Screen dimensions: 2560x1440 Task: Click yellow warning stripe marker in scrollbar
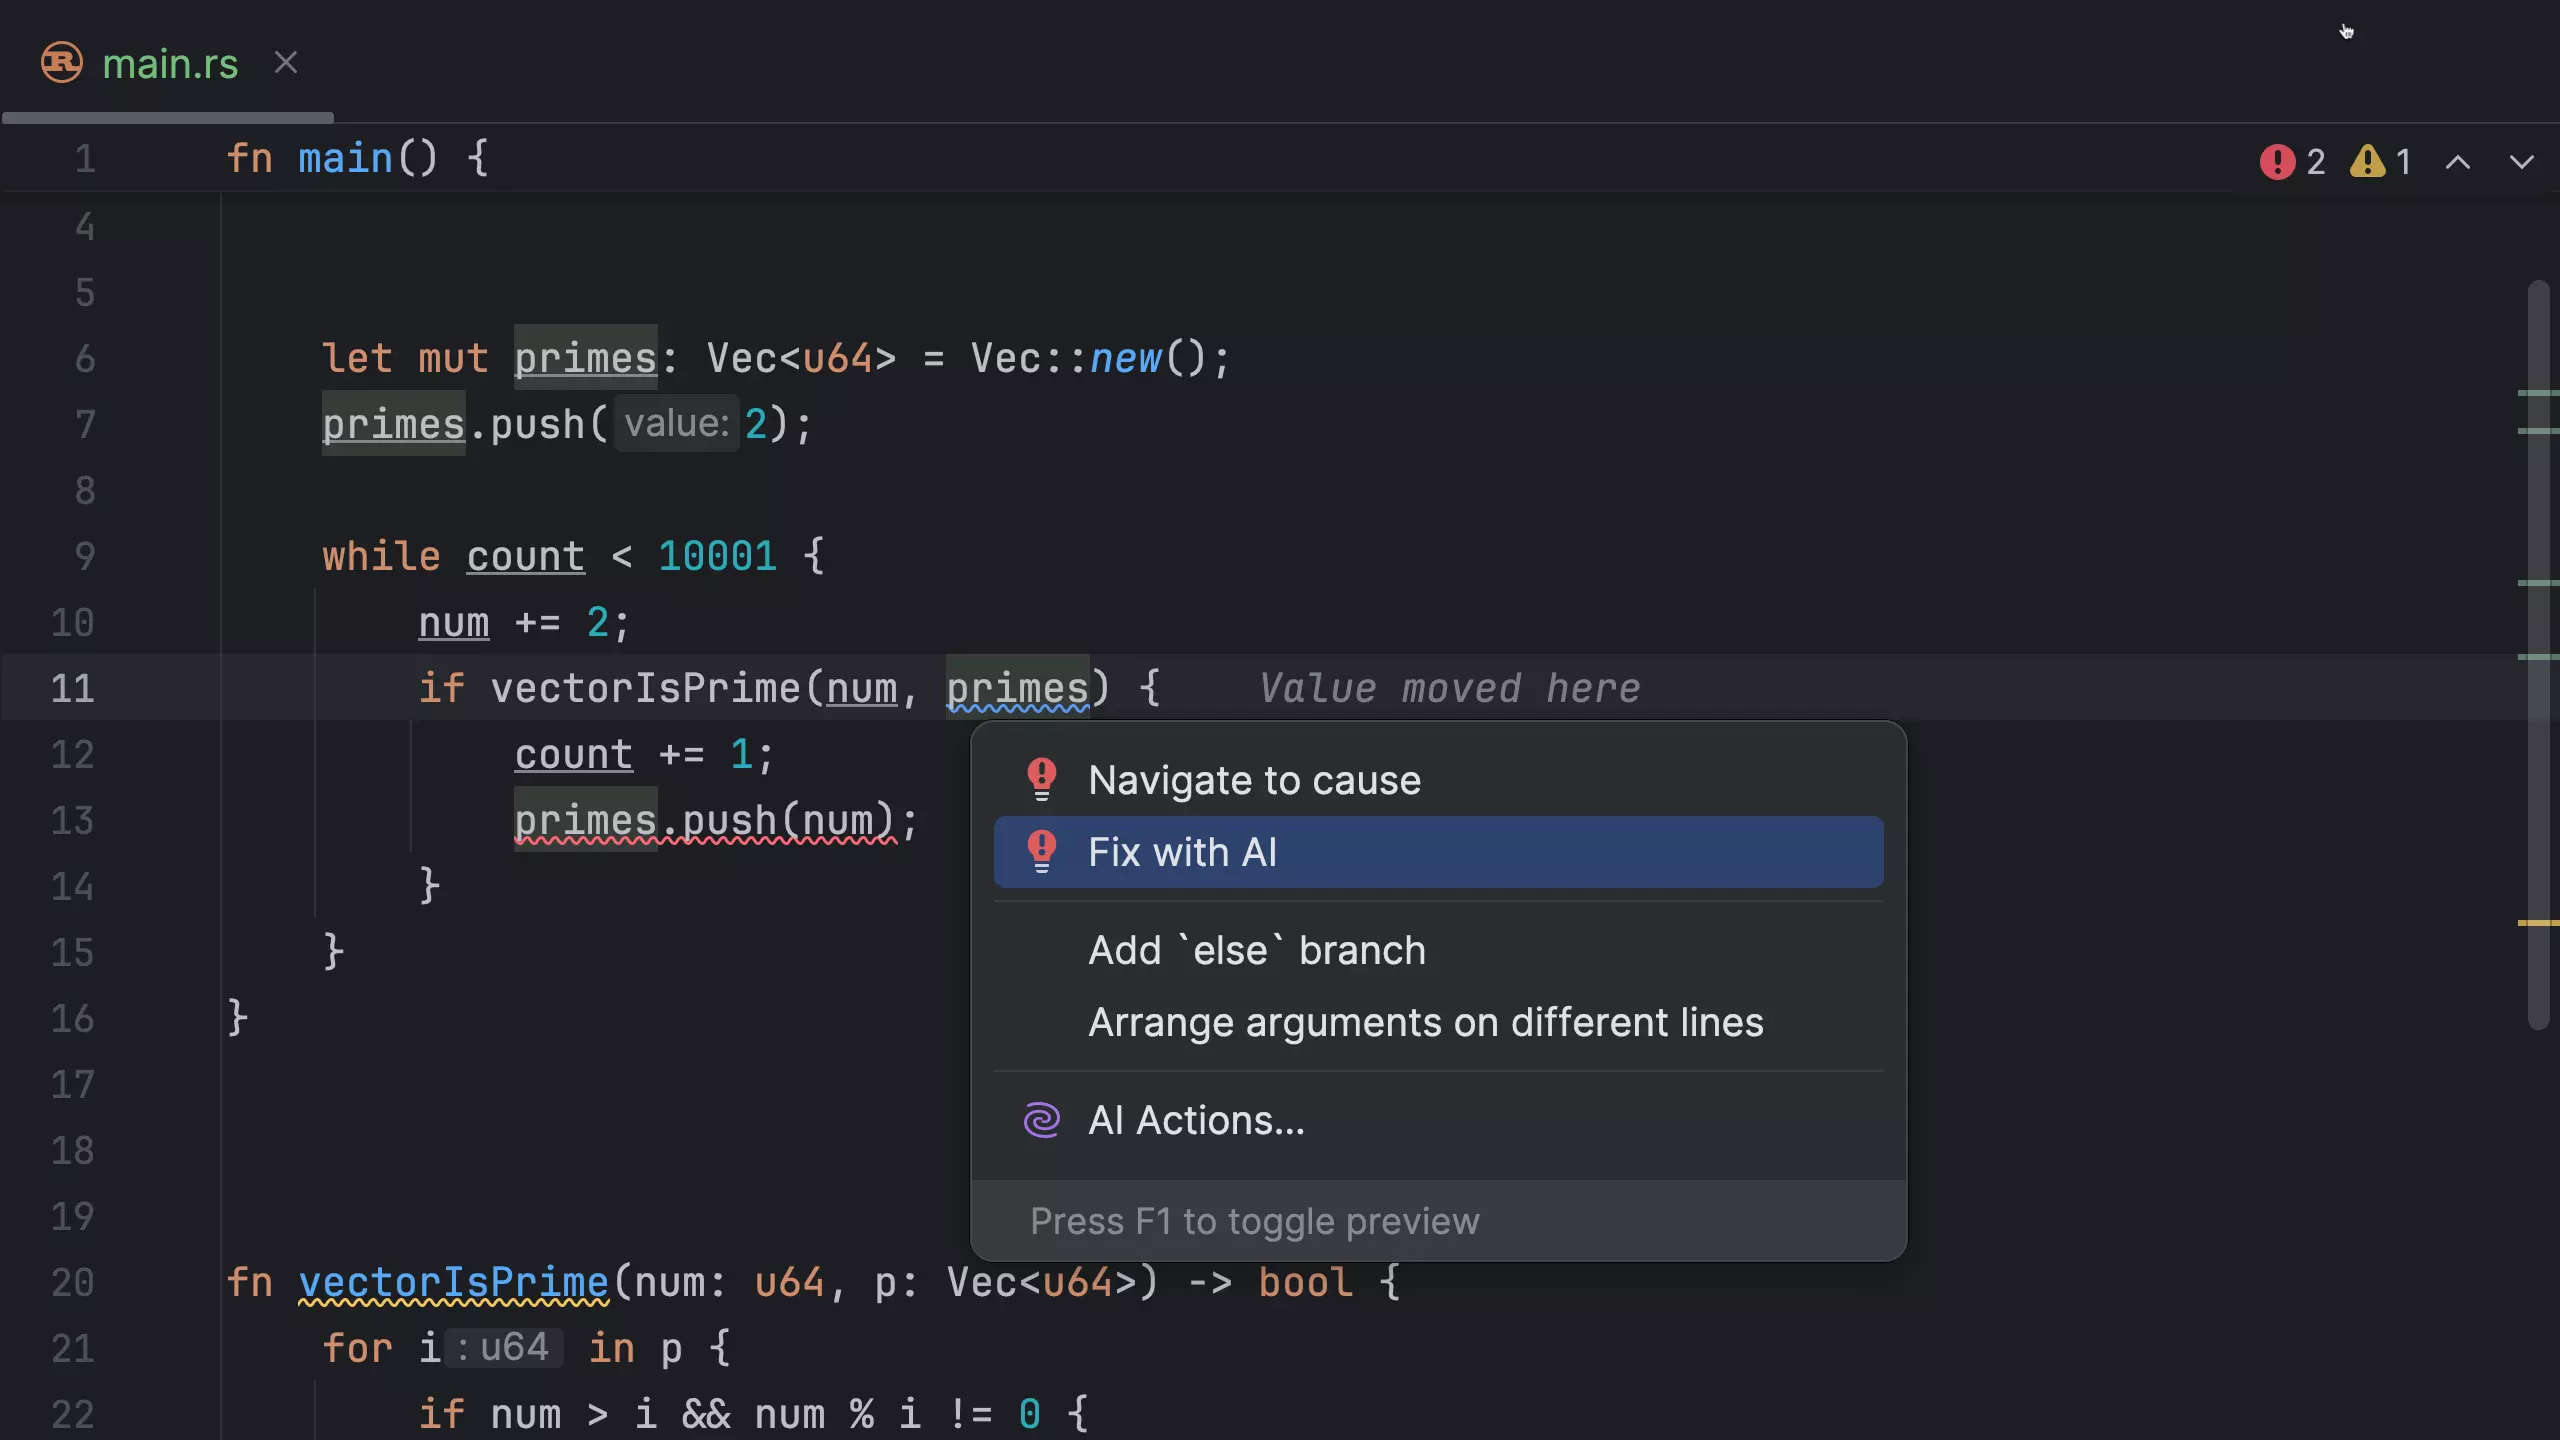pyautogui.click(x=2537, y=923)
